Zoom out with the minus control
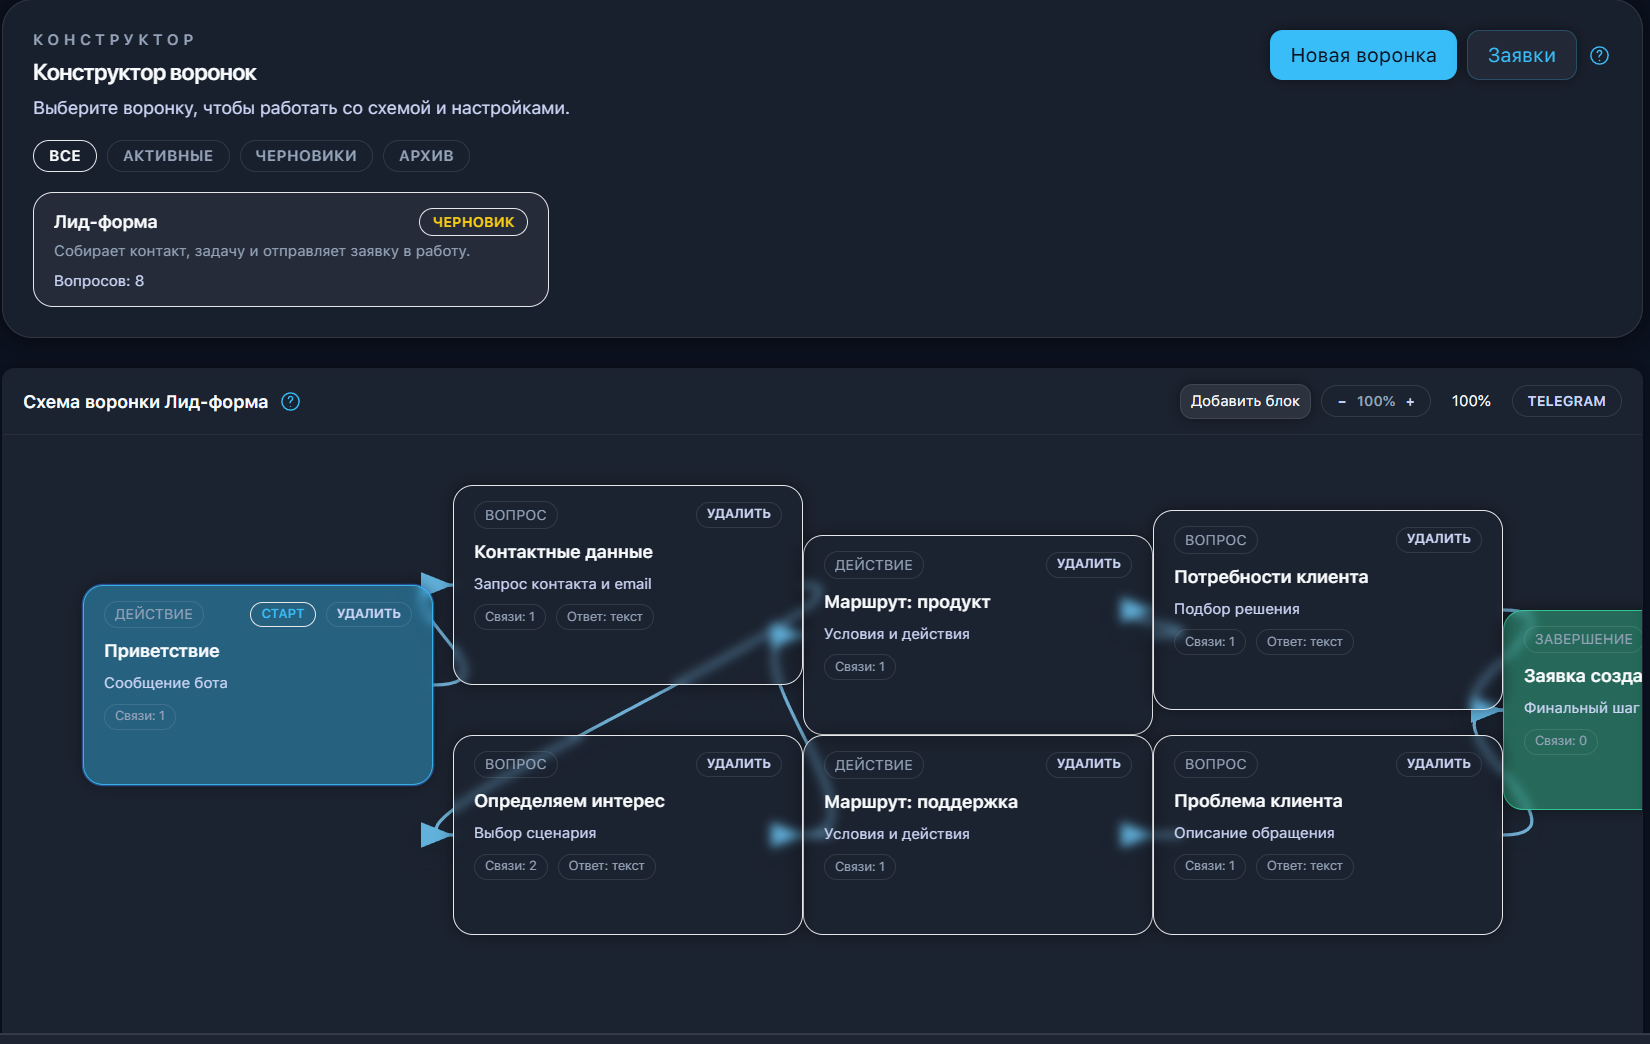1650x1044 pixels. [1342, 402]
